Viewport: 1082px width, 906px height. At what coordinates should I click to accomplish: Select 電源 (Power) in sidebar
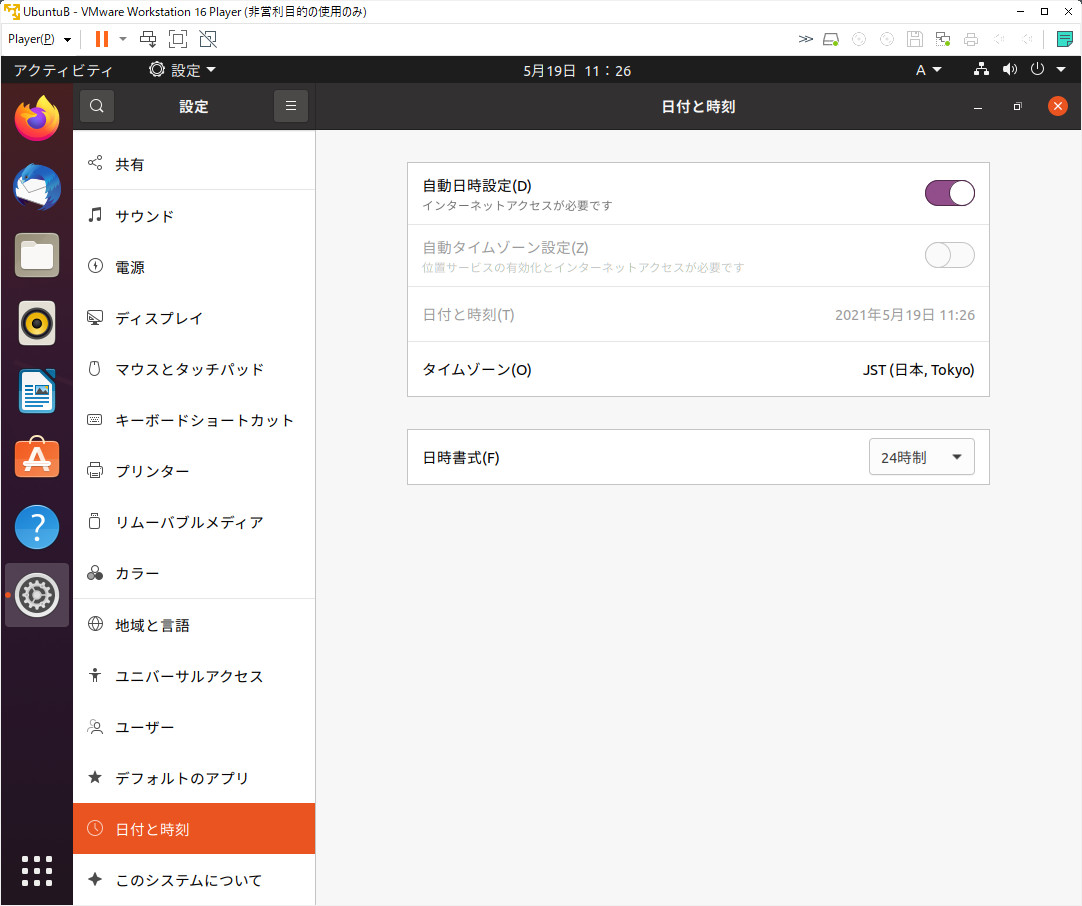194,267
